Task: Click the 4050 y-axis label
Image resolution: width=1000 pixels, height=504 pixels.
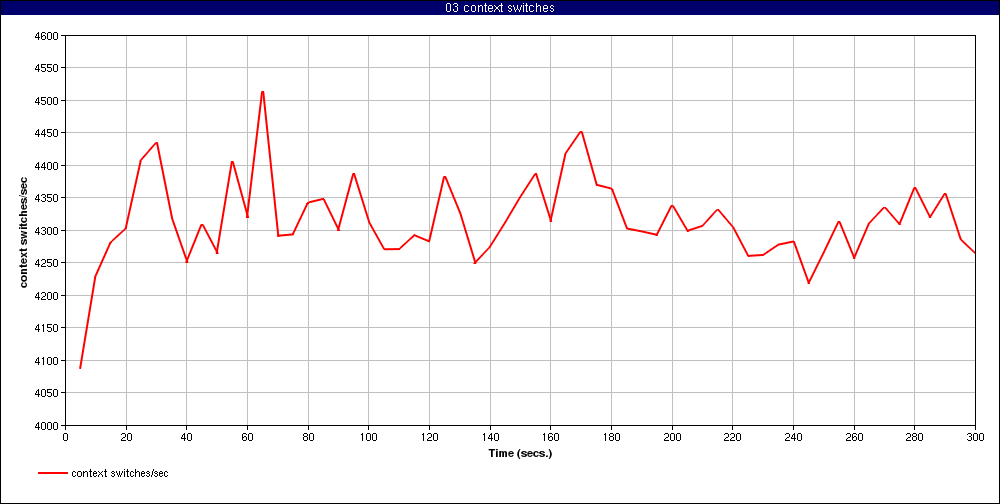Action: pyautogui.click(x=48, y=394)
